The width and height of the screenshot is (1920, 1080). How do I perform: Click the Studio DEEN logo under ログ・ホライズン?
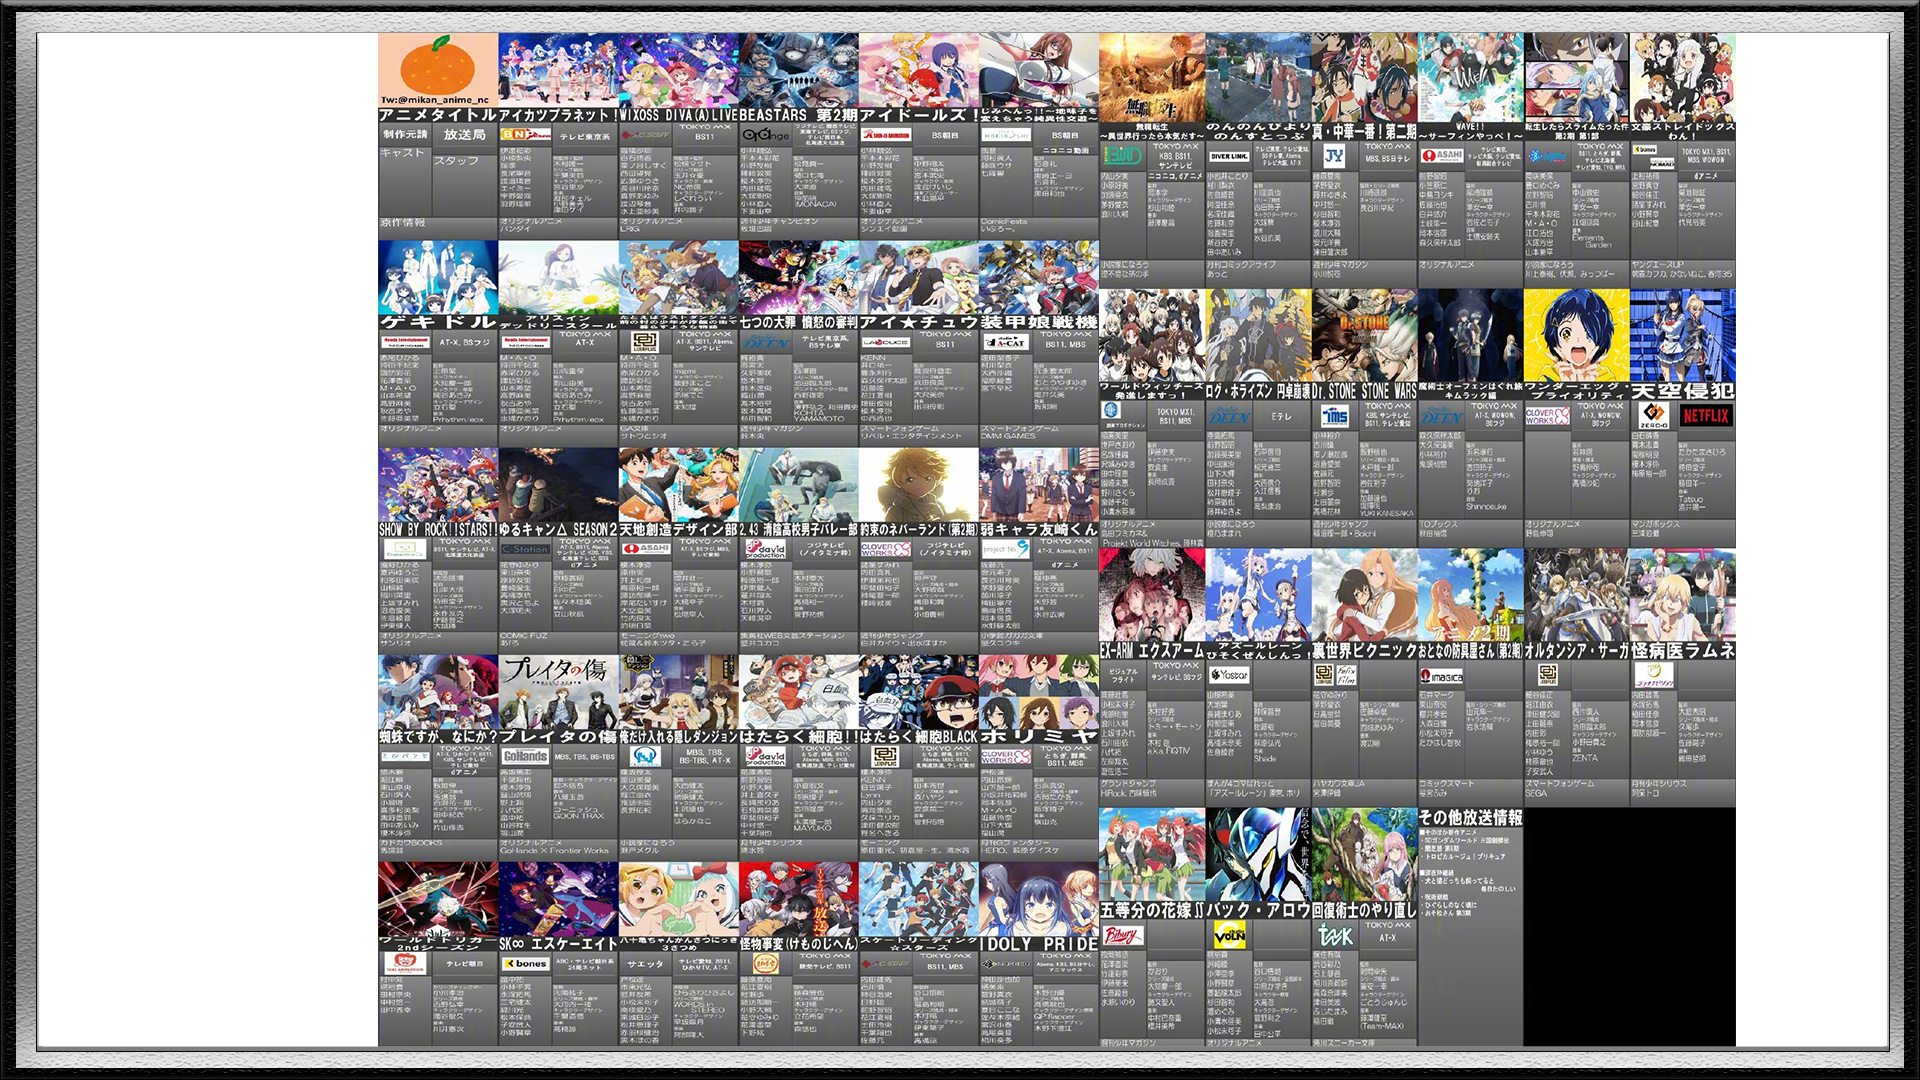1229,416
